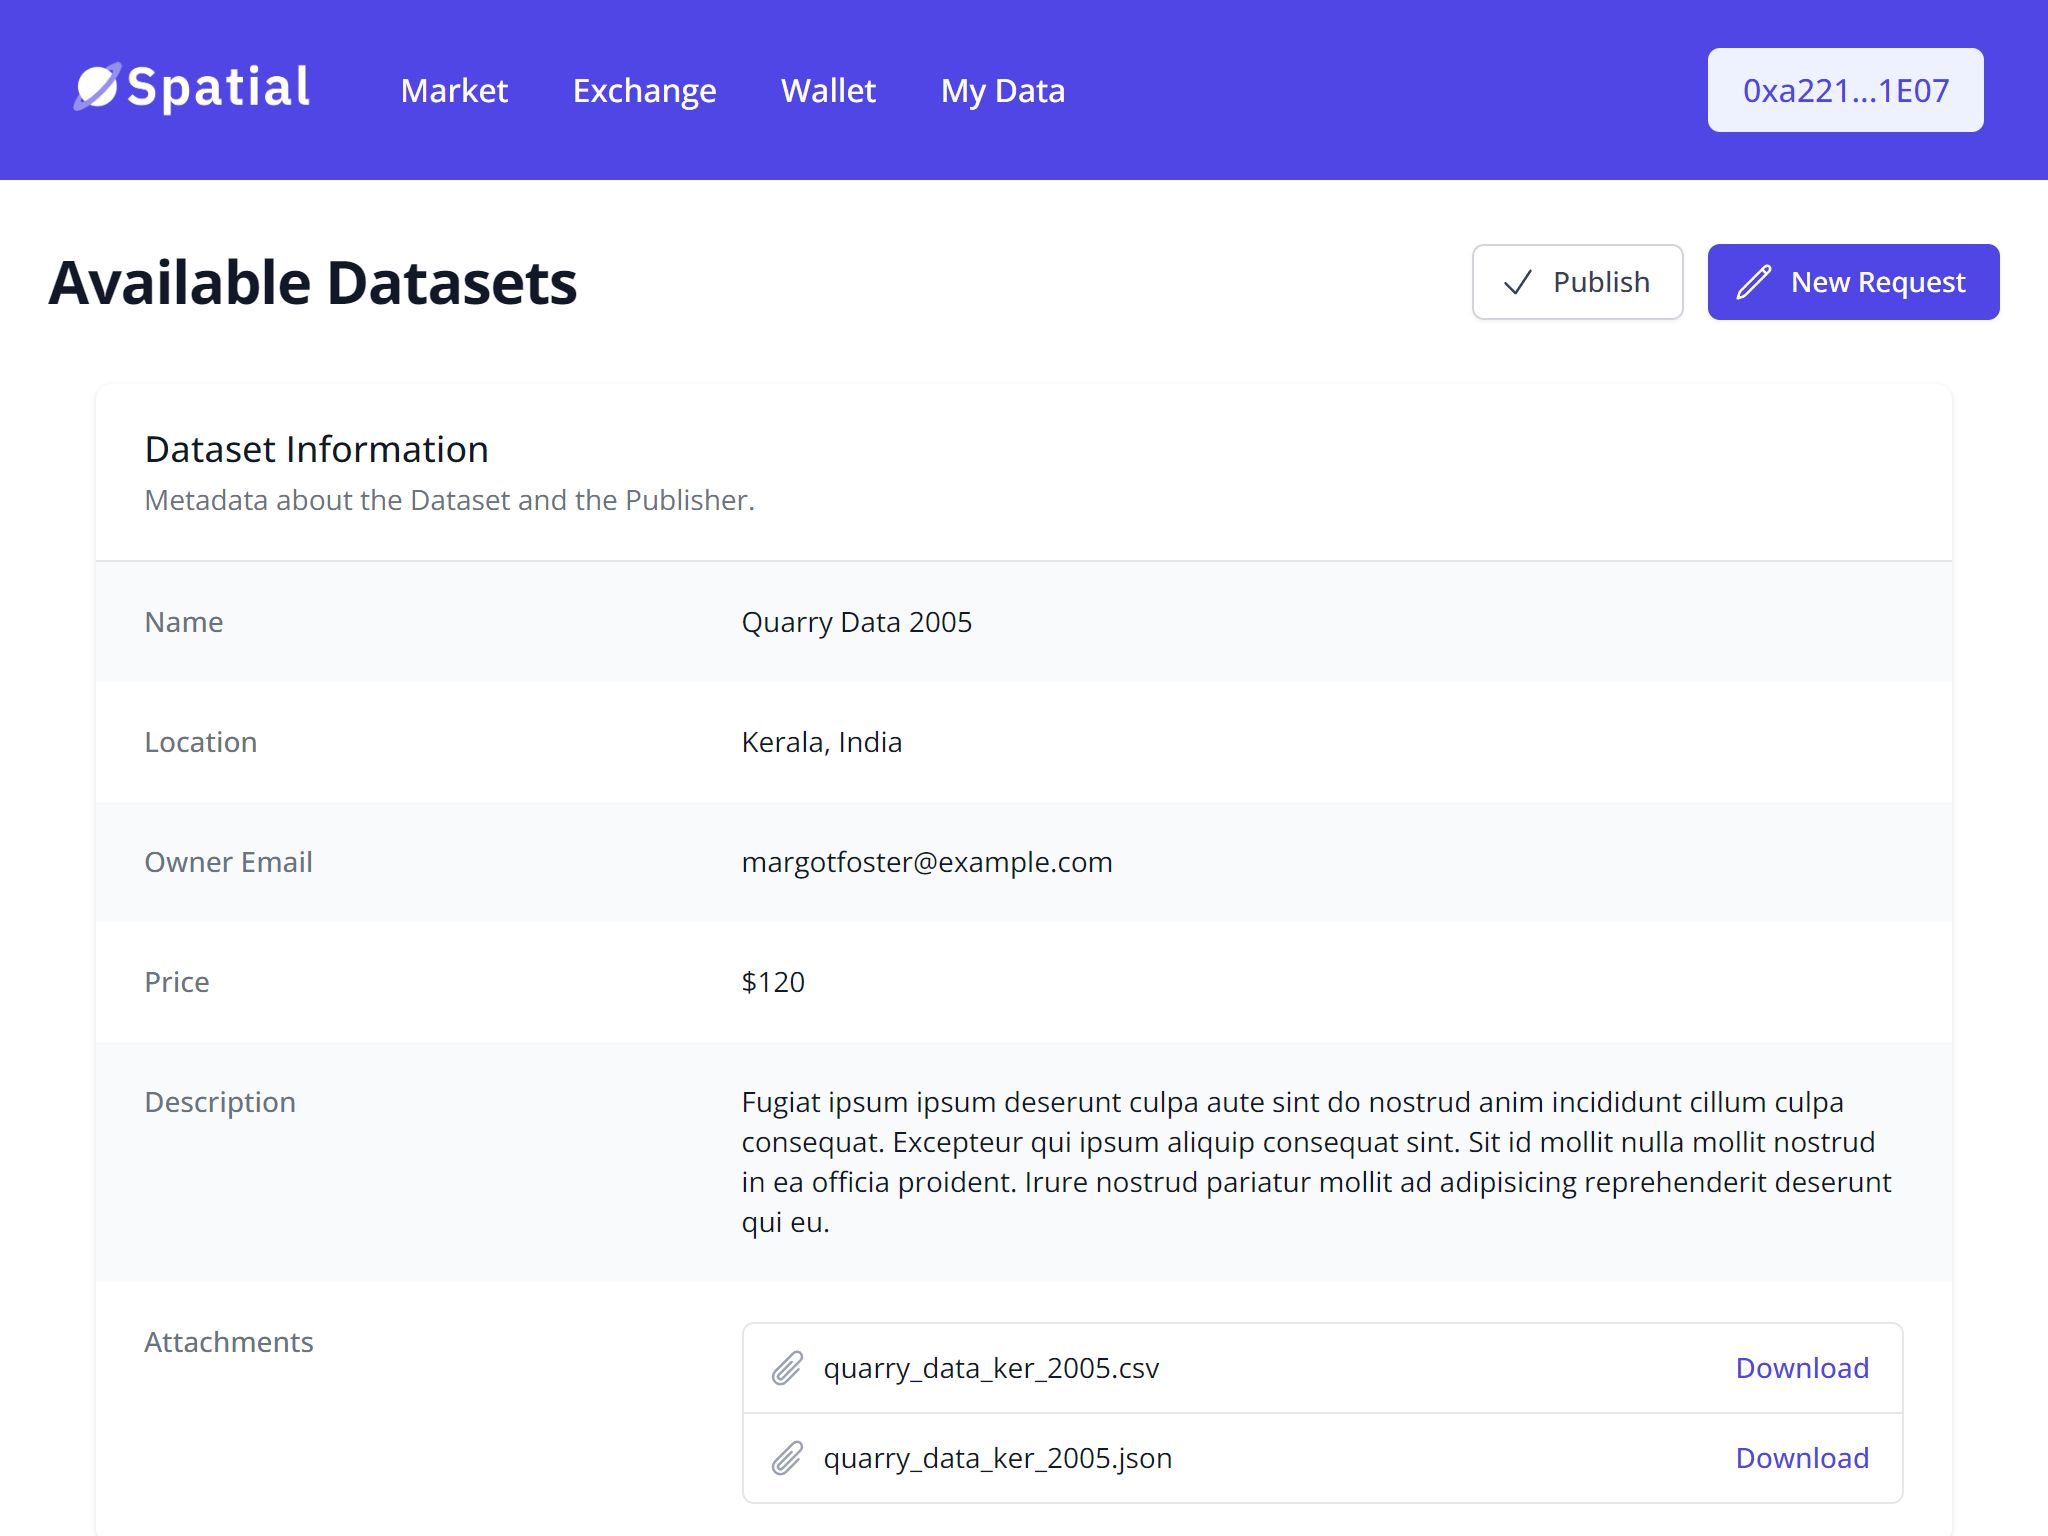The height and width of the screenshot is (1536, 2048).
Task: Click the wallet address 0xa221...1E07 button
Action: [x=1845, y=90]
